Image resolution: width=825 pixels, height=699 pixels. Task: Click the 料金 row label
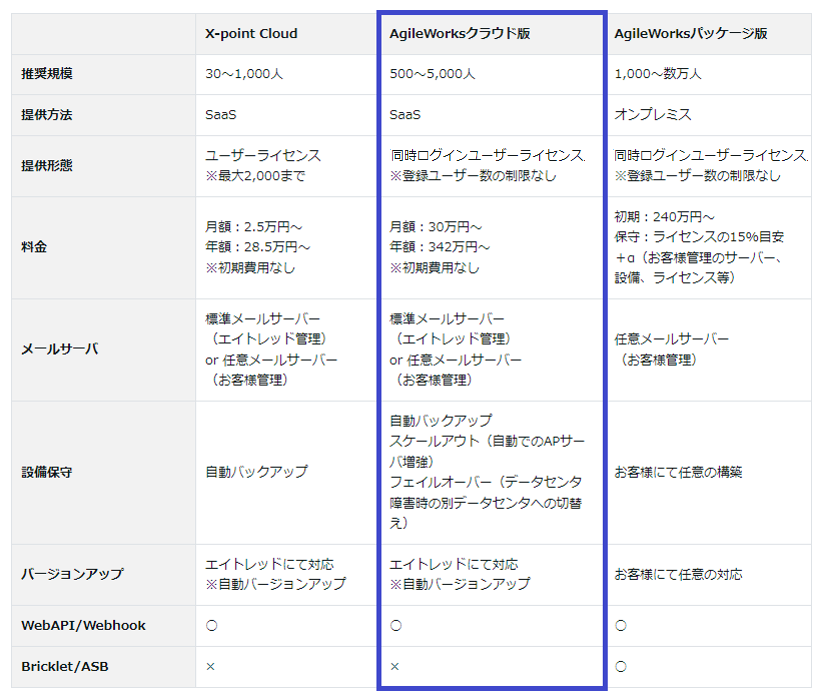[34, 247]
